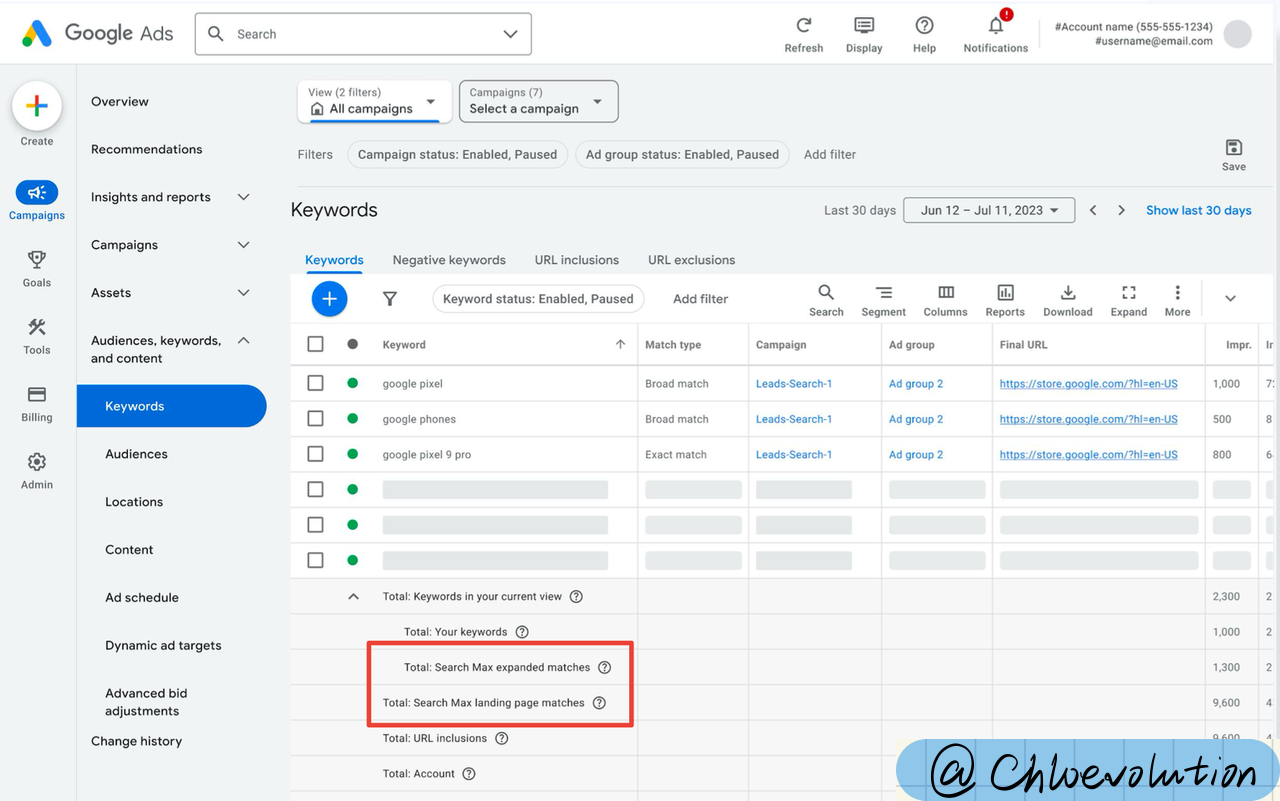Screen dimensions: 1280x801
Task: Open the Display settings icon
Action: [x=864, y=26]
